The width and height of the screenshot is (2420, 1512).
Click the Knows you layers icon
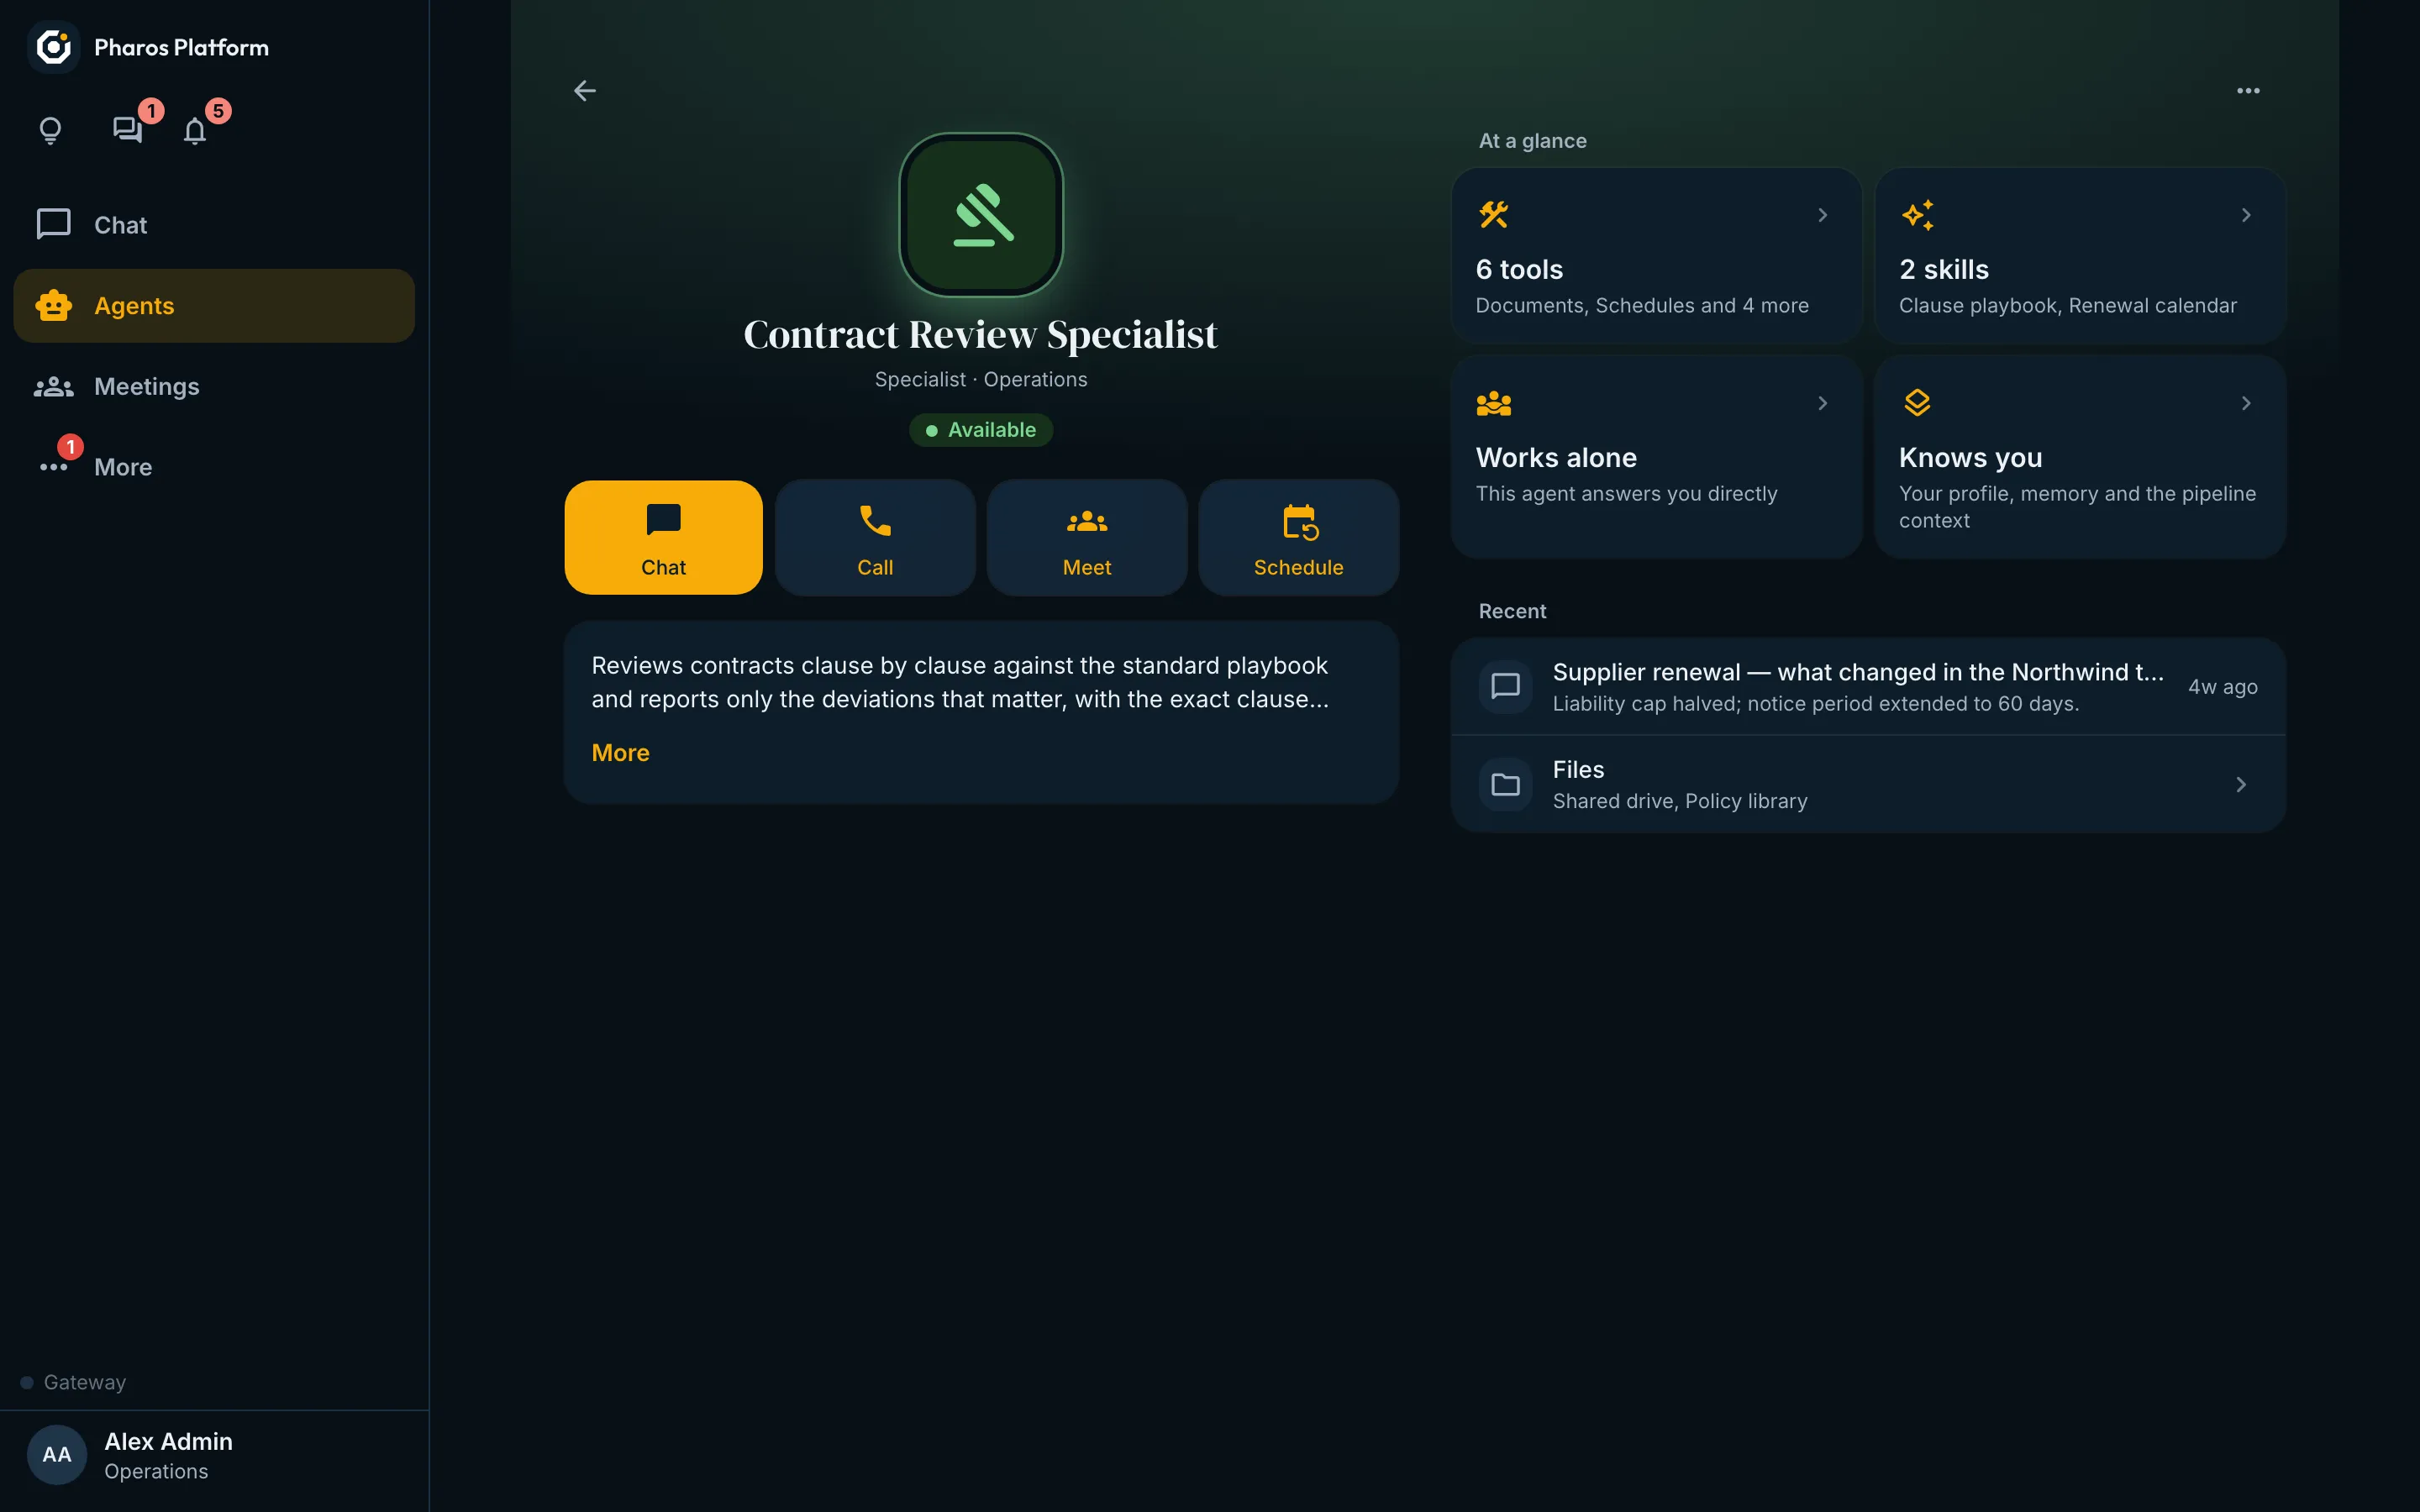coord(1917,402)
